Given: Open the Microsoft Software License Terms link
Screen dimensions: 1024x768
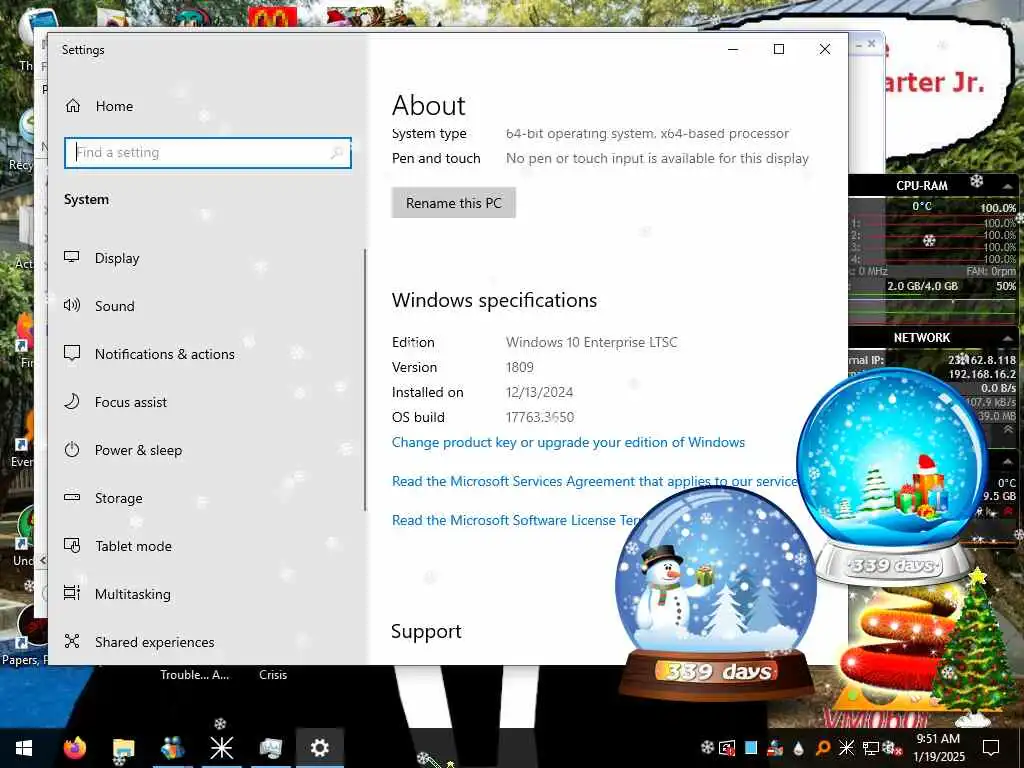Looking at the screenshot, I should tap(516, 520).
